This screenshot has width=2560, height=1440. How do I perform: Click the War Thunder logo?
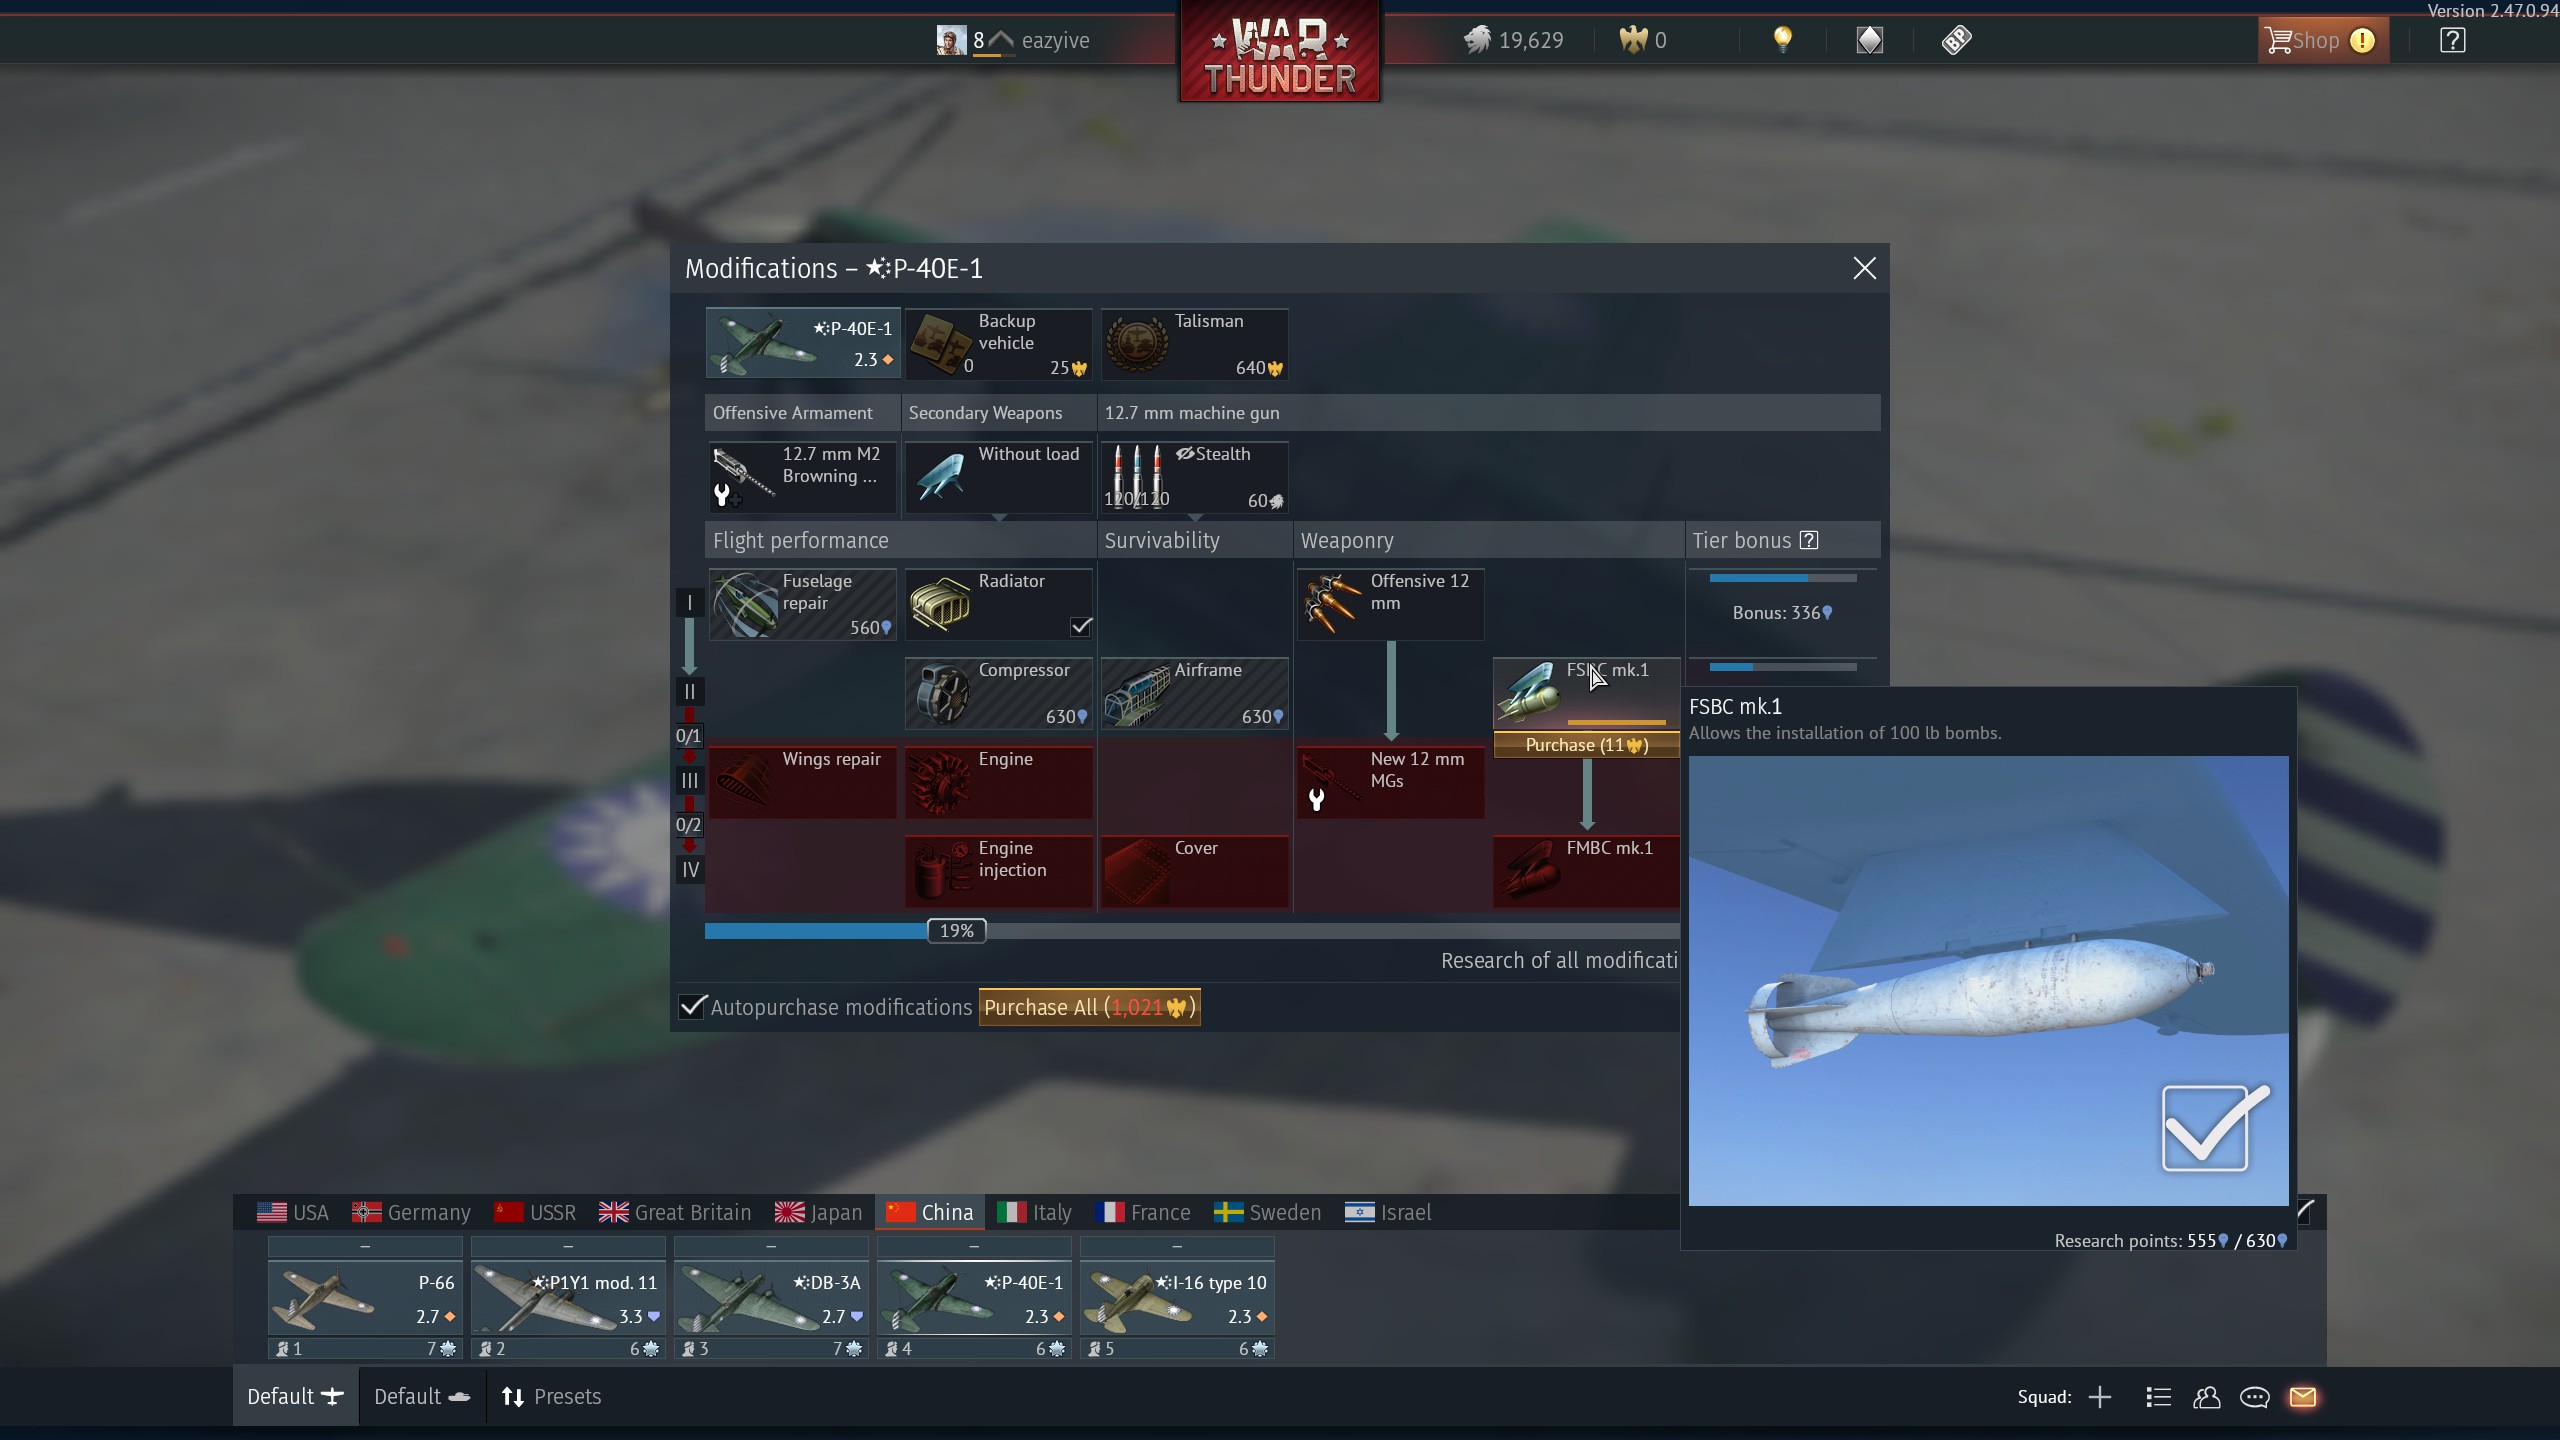click(x=1280, y=51)
